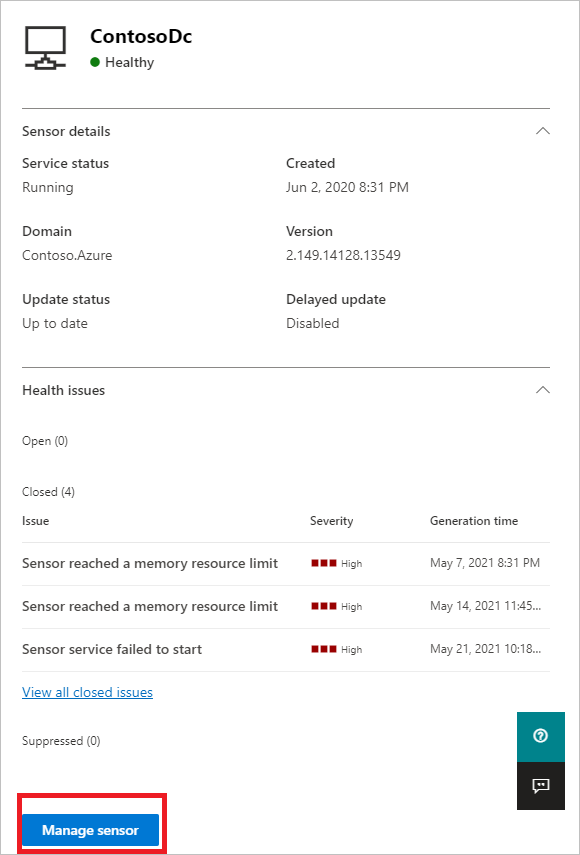
Task: Collapse the Sensor details section
Action: [x=543, y=131]
